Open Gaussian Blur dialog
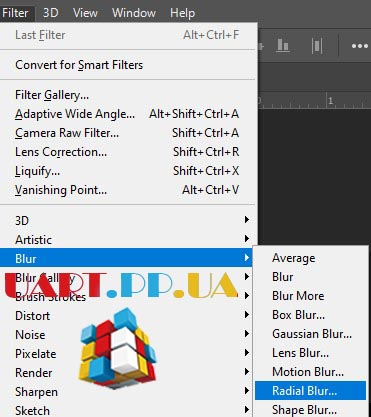This screenshot has height=417, width=371. click(311, 334)
